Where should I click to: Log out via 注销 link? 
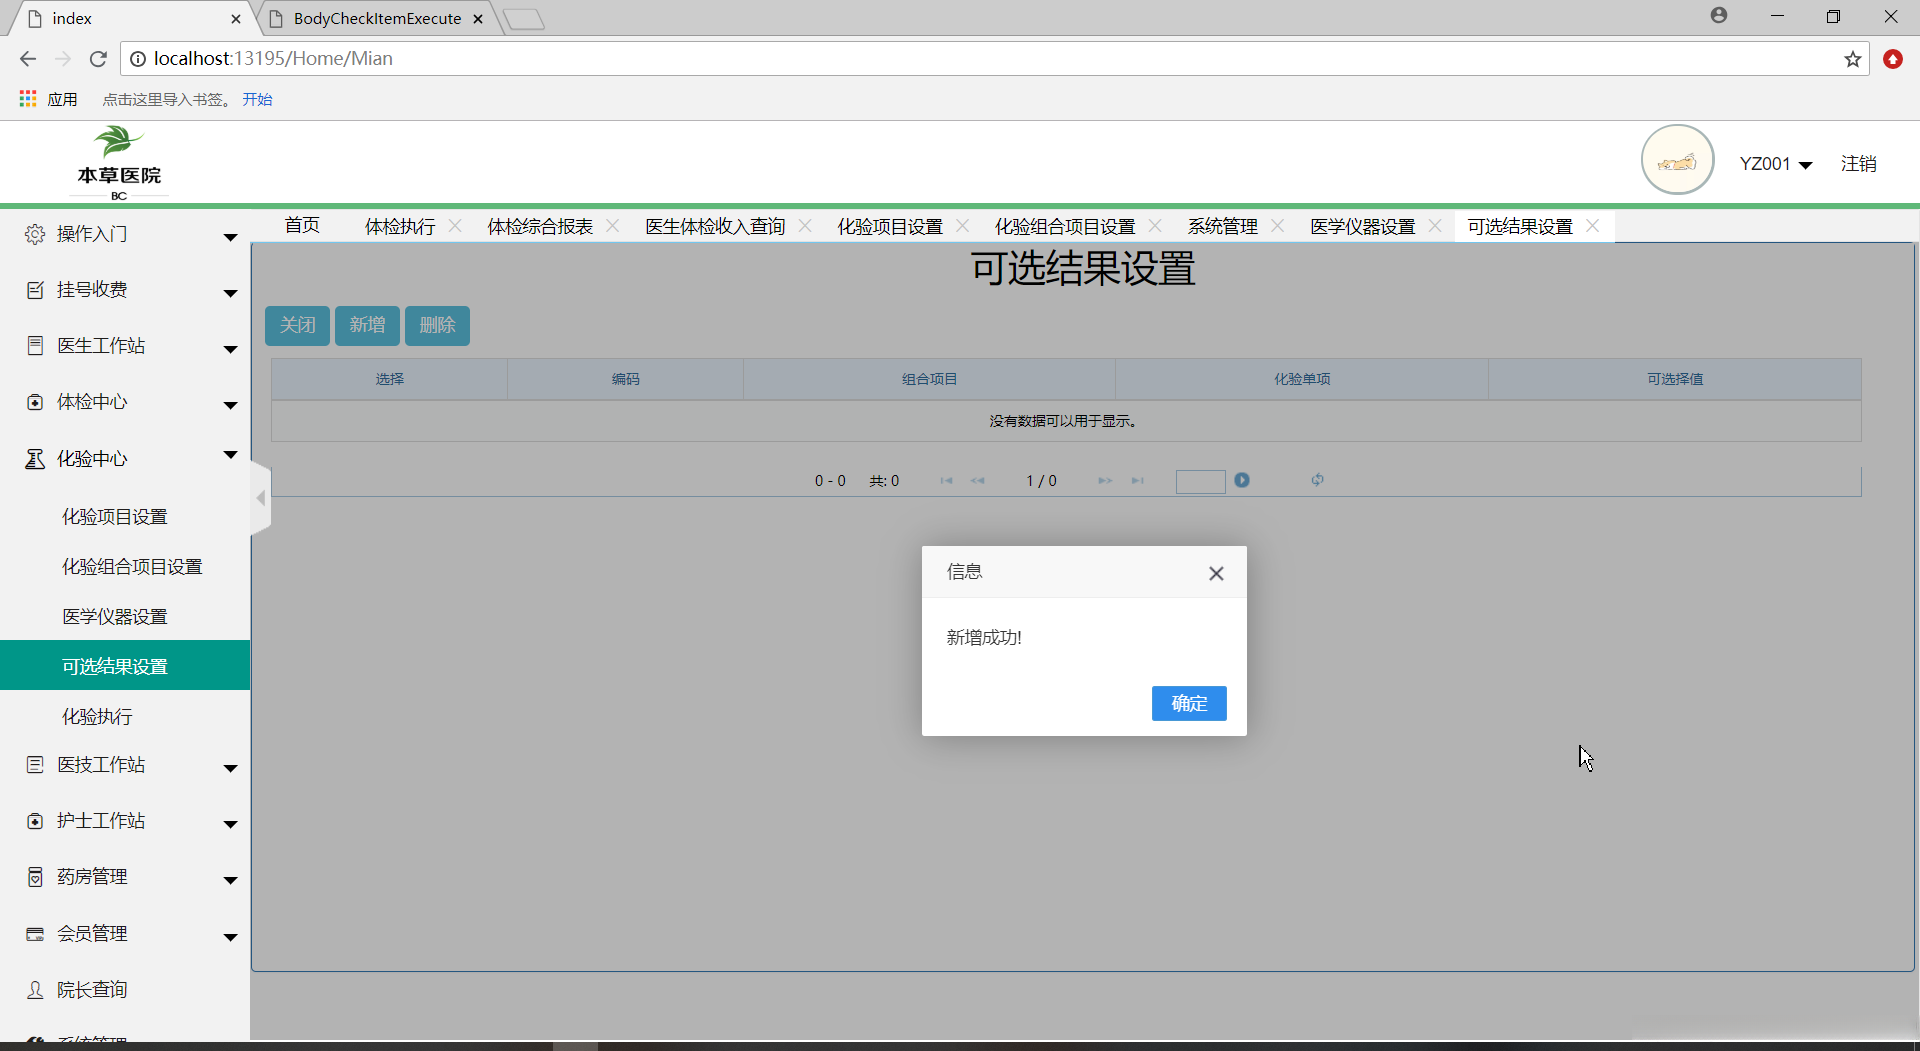1859,164
